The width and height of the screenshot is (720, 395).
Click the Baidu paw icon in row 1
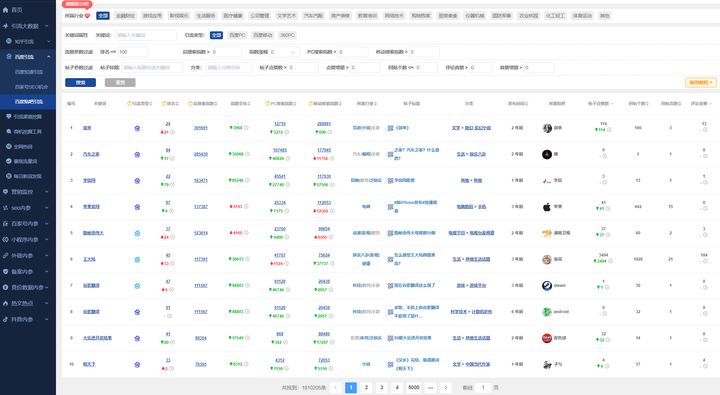137,128
